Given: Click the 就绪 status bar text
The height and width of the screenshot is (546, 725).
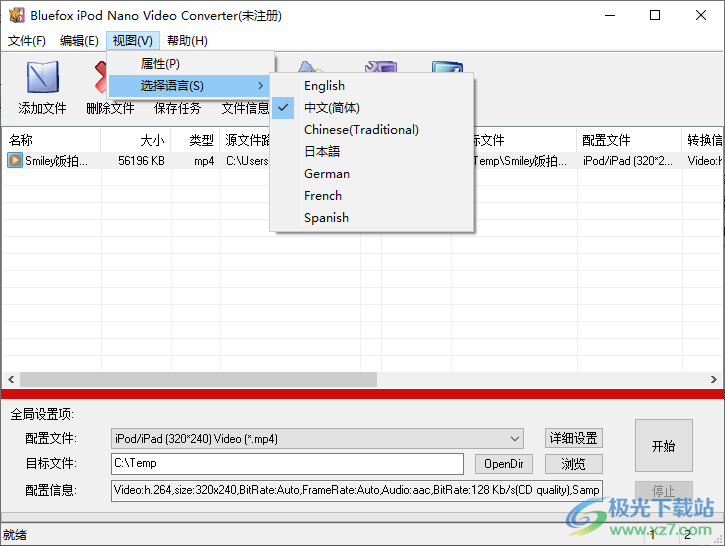Looking at the screenshot, I should pyautogui.click(x=15, y=535).
